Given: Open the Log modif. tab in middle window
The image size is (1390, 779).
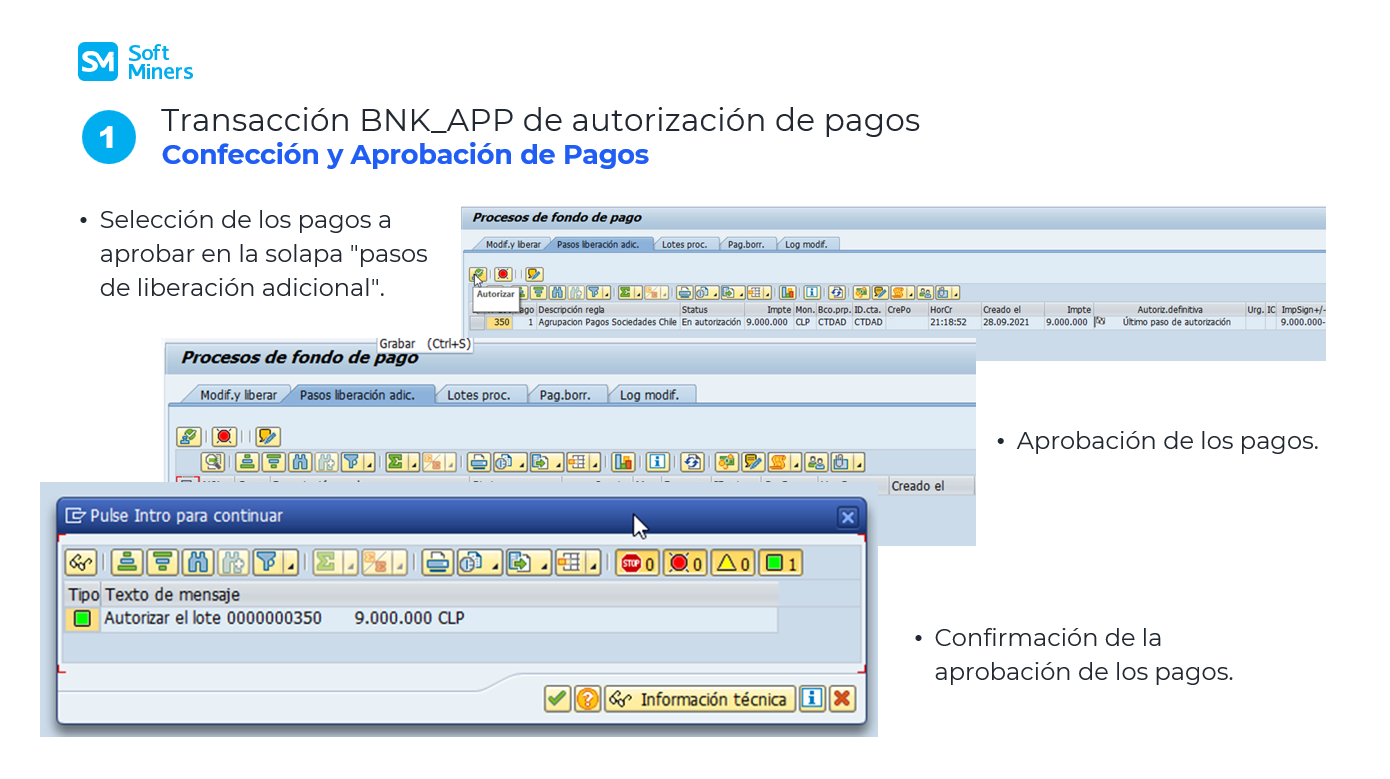Looking at the screenshot, I should pyautogui.click(x=649, y=395).
